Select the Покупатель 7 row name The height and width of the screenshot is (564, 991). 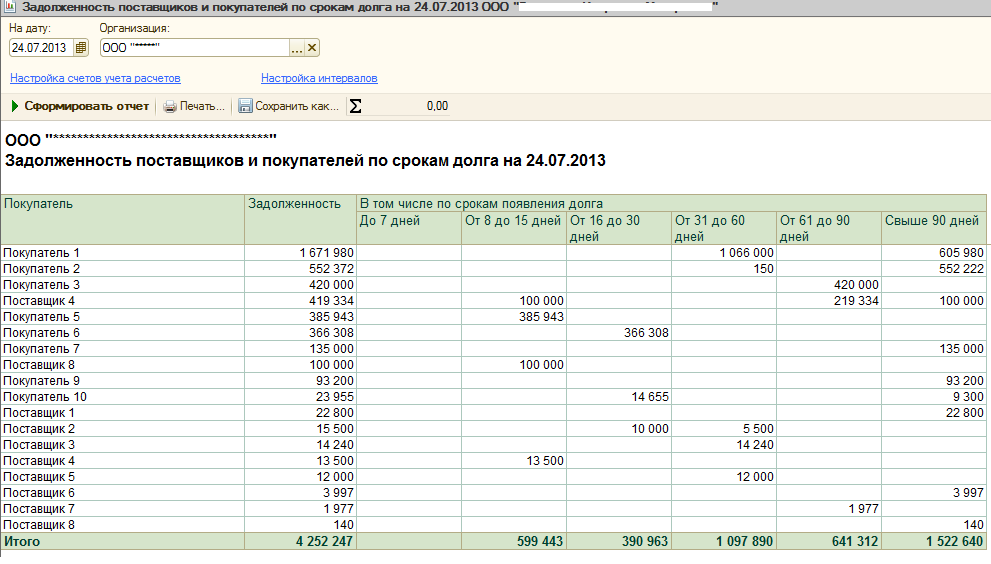(x=42, y=349)
